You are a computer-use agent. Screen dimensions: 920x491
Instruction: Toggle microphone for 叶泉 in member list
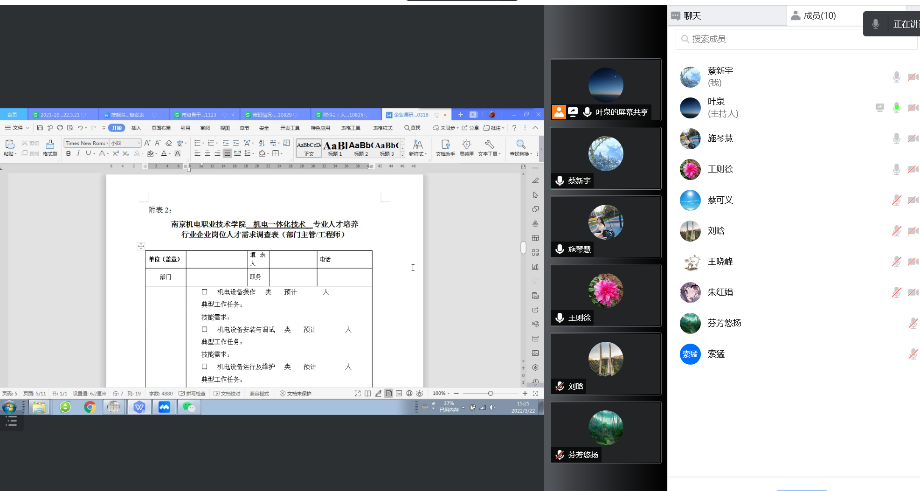click(x=897, y=108)
